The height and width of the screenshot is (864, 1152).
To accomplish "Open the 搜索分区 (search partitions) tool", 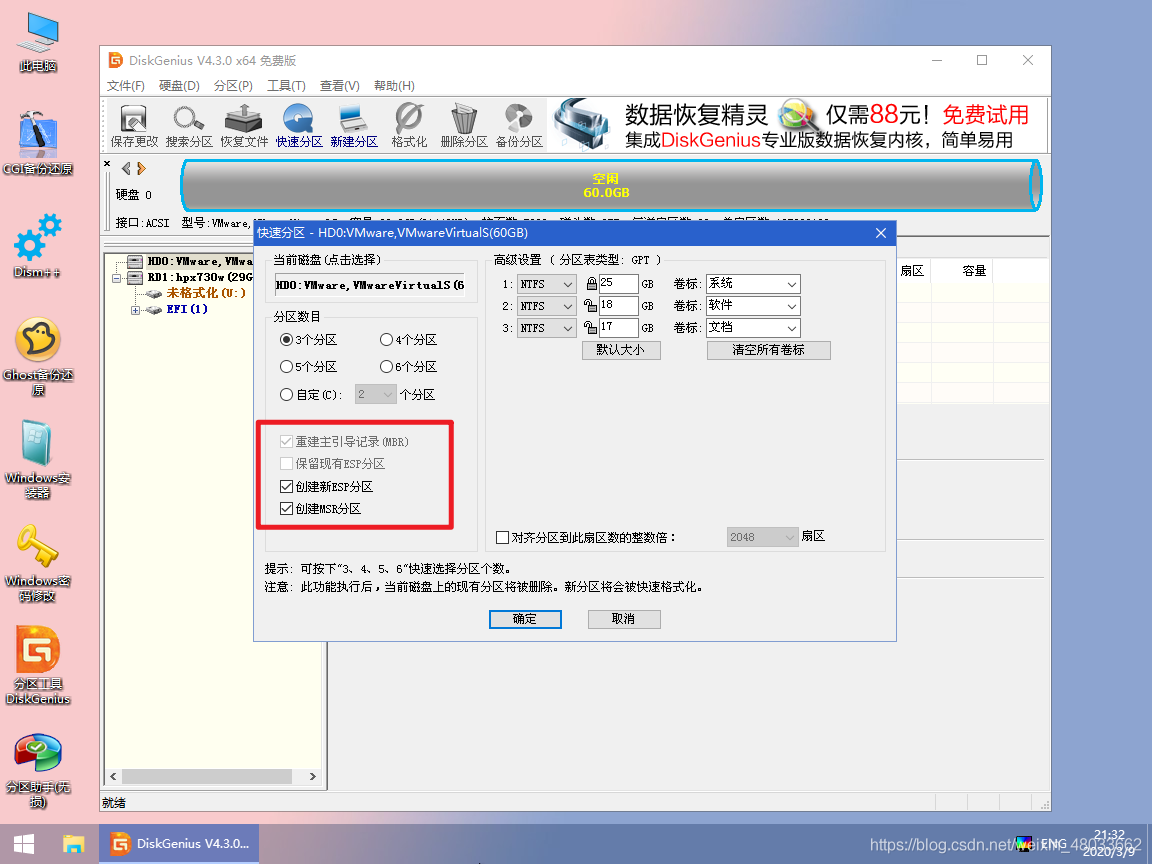I will (x=189, y=126).
